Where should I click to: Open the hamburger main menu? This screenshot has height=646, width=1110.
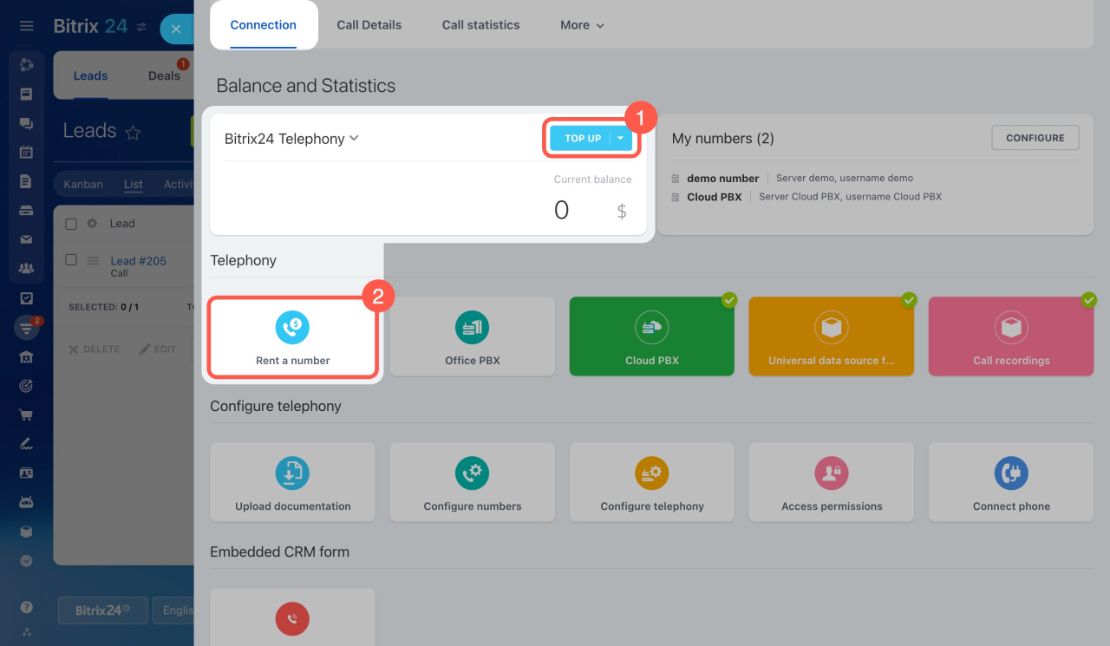[26, 26]
